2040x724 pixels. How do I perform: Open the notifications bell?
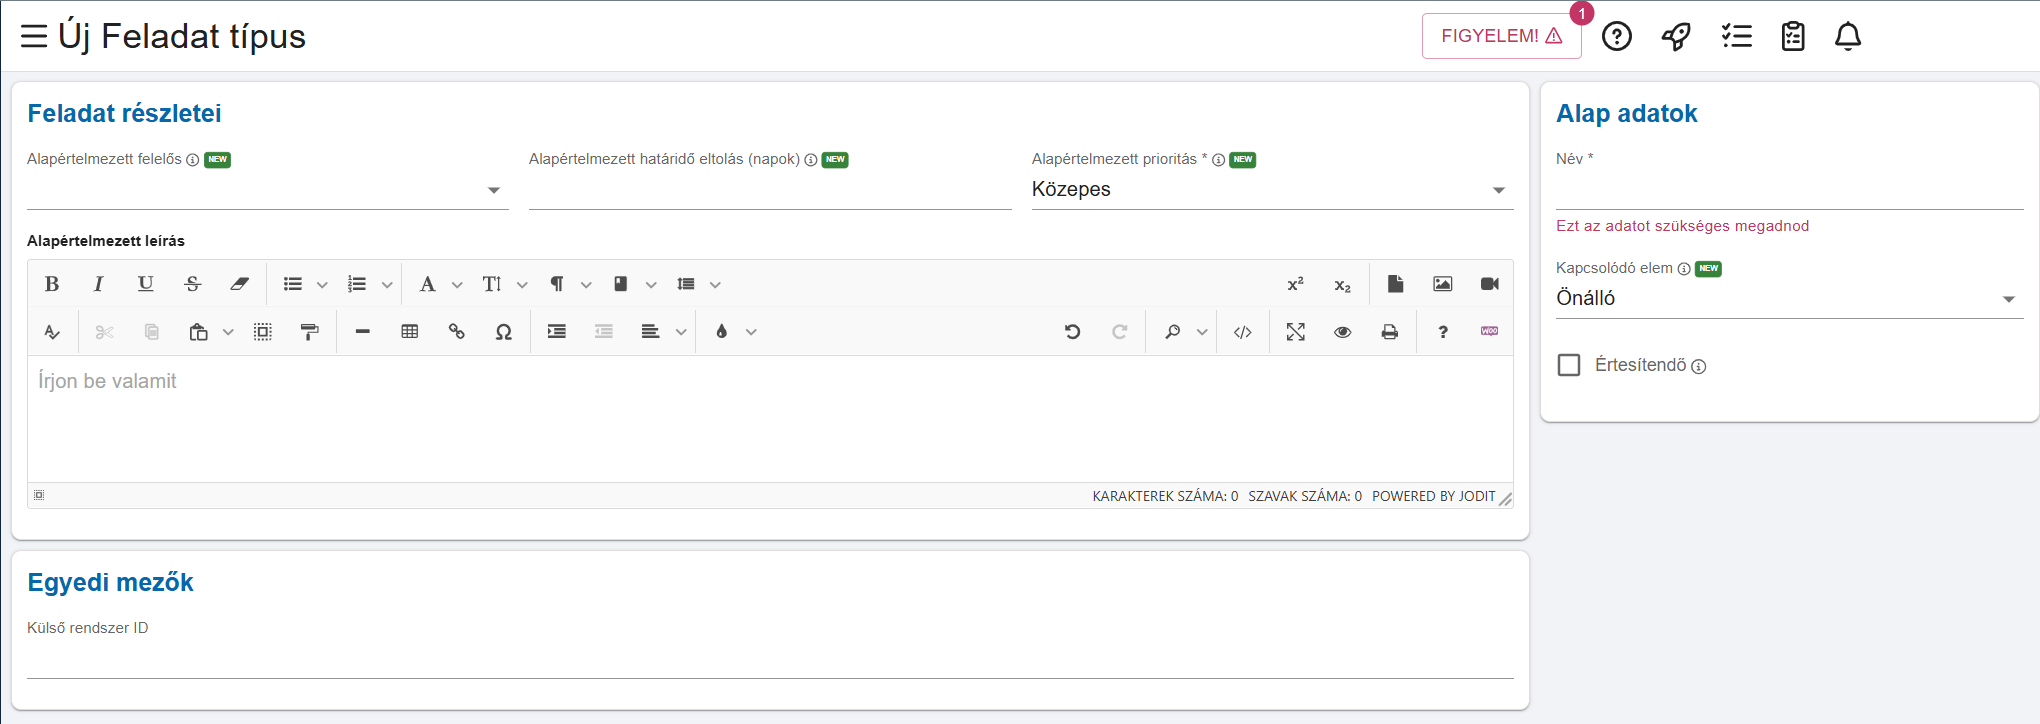(x=1847, y=37)
